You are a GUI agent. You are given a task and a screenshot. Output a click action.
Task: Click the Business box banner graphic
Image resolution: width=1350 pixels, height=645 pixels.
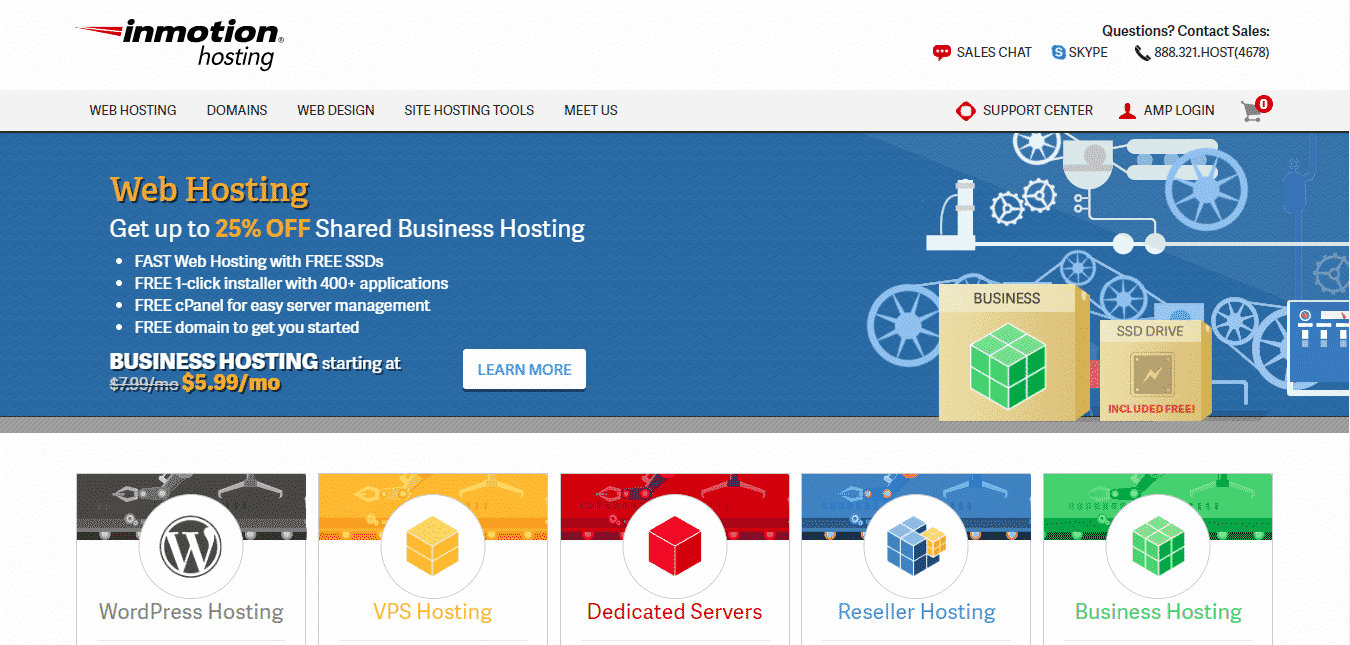[x=1012, y=350]
